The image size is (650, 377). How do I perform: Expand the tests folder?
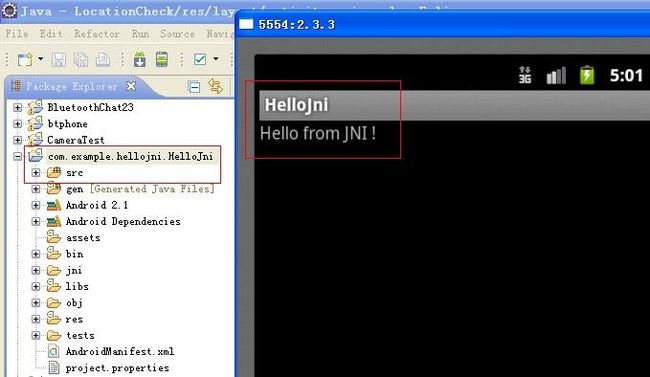pos(36,336)
